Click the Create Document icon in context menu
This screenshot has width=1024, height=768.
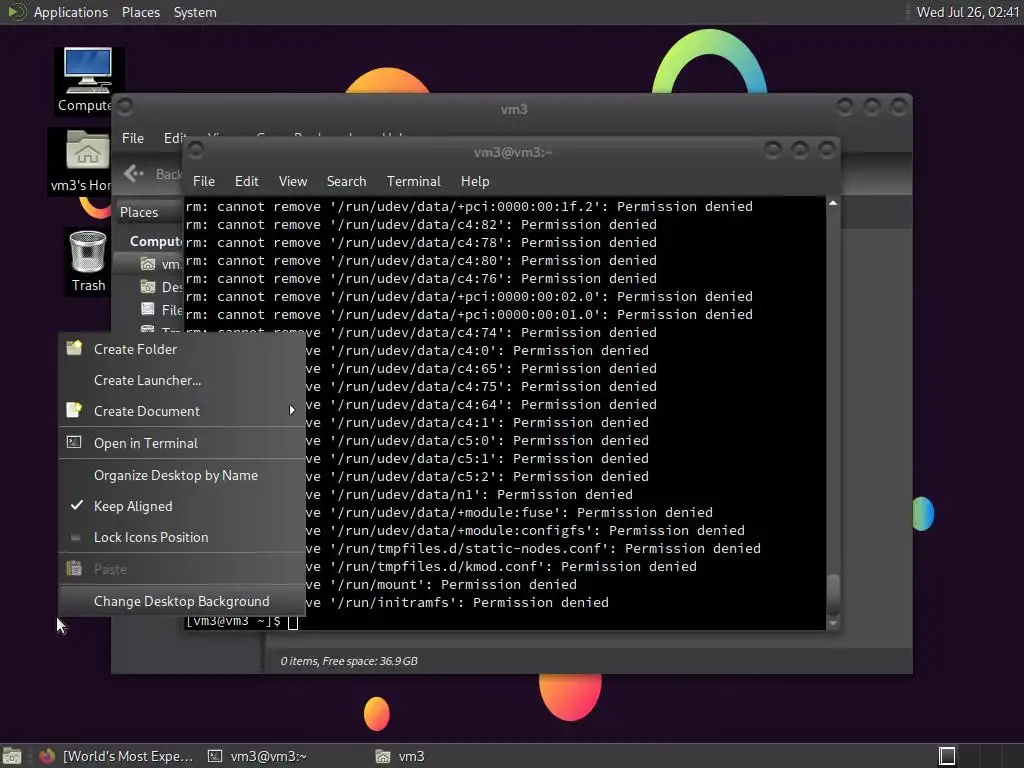[74, 410]
